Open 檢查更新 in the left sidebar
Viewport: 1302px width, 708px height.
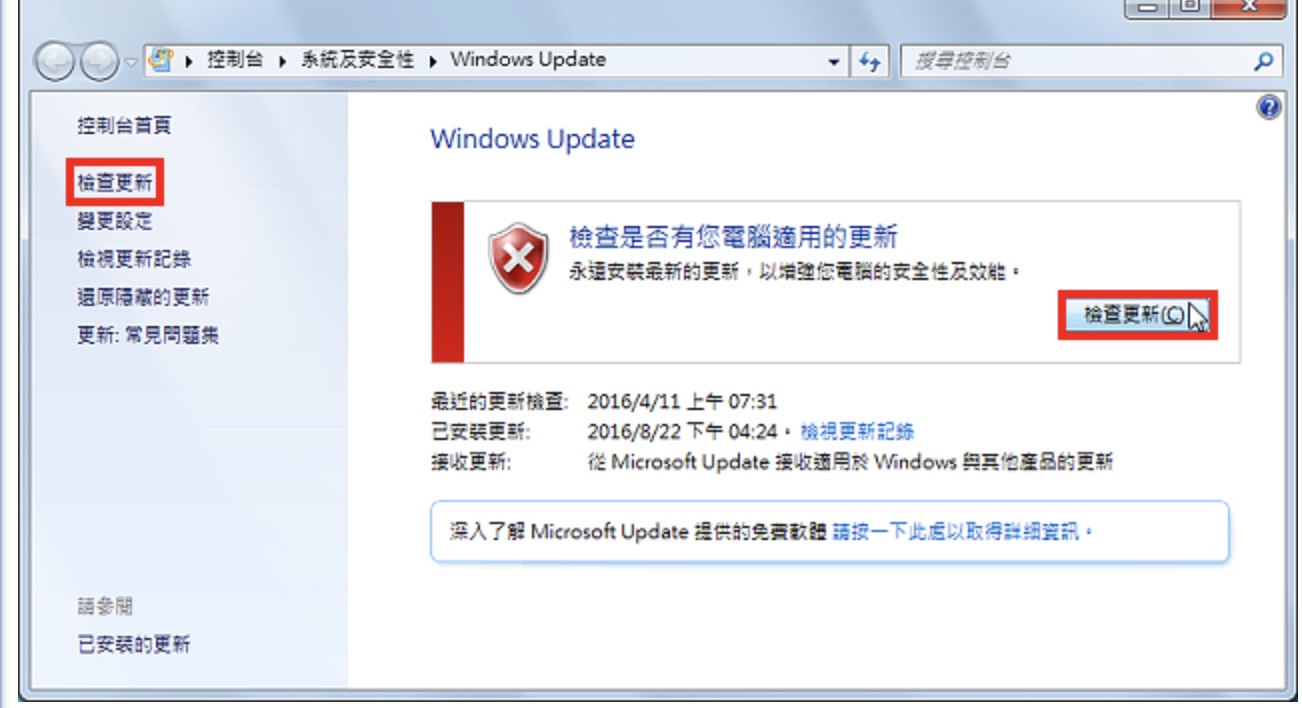[115, 183]
